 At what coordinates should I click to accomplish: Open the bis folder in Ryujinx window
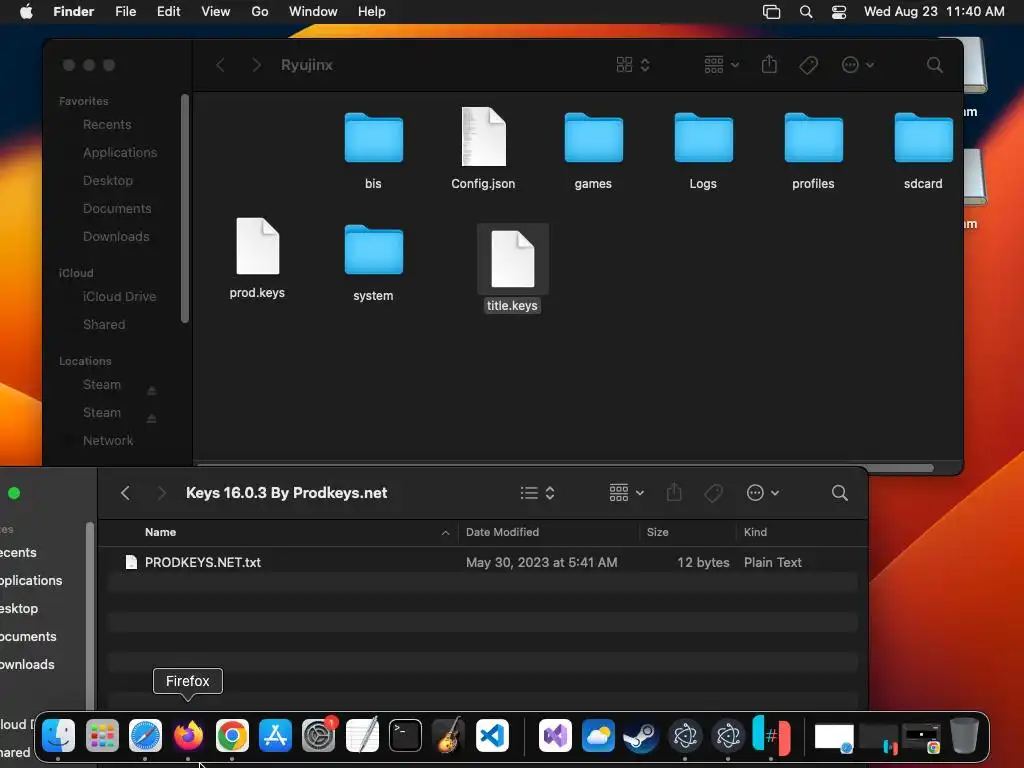[x=374, y=138]
